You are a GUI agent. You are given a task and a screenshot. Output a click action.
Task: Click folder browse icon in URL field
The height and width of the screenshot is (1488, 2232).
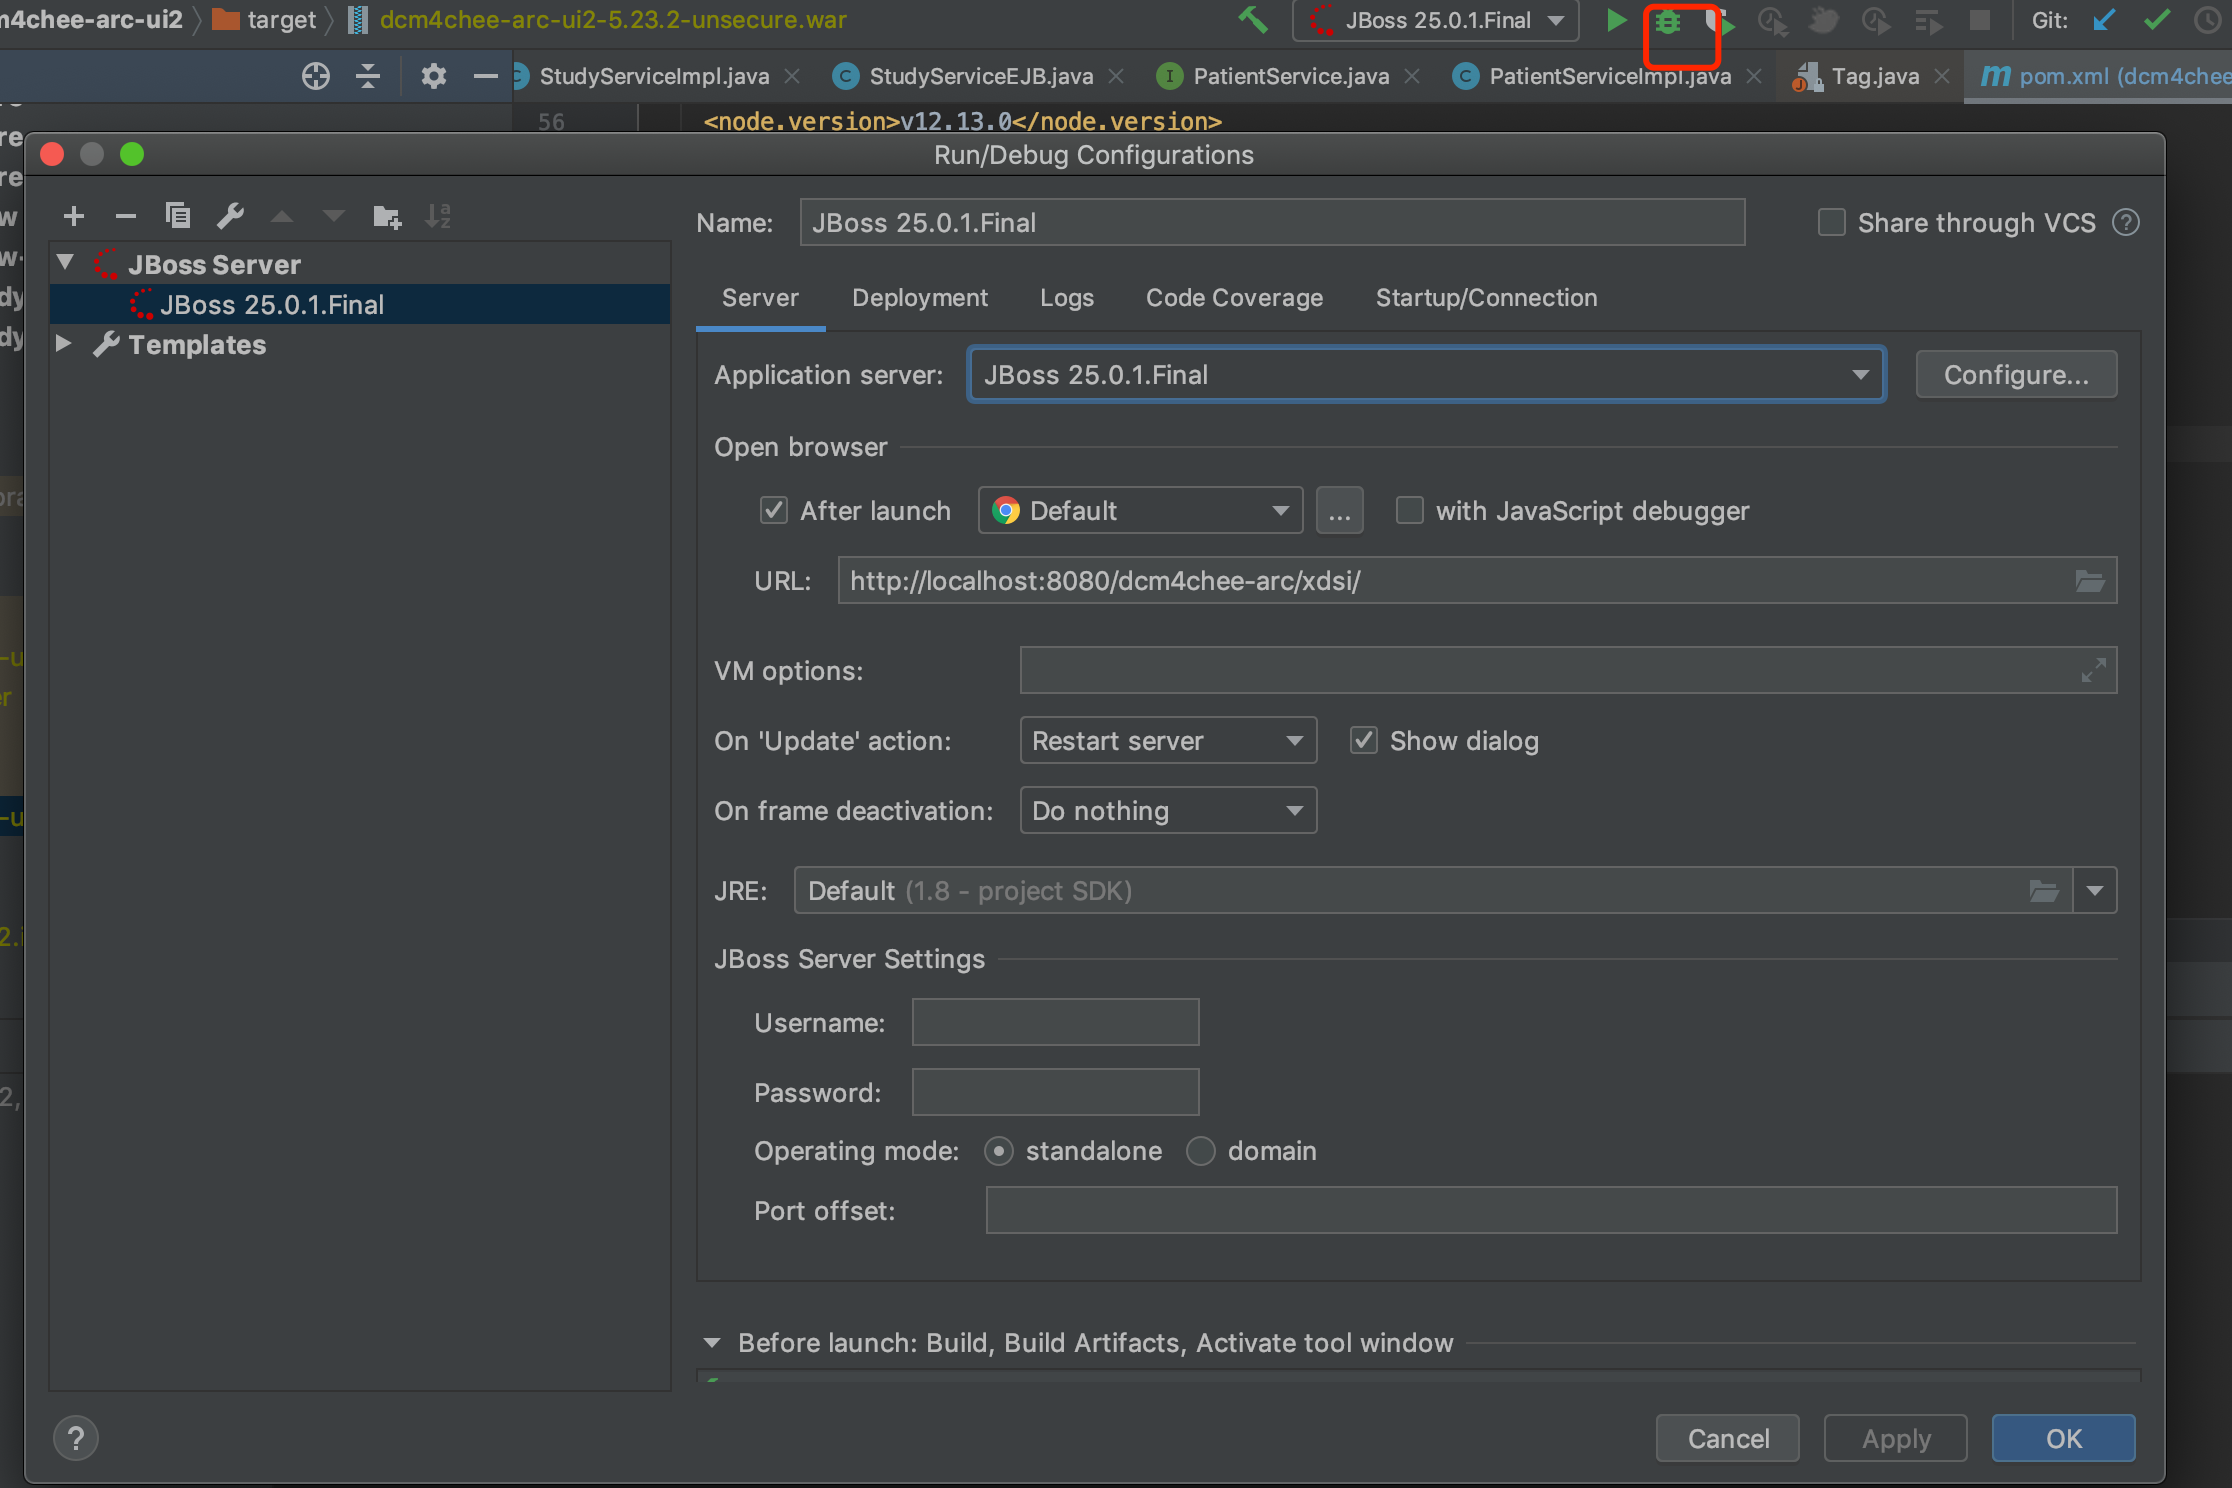point(2090,581)
